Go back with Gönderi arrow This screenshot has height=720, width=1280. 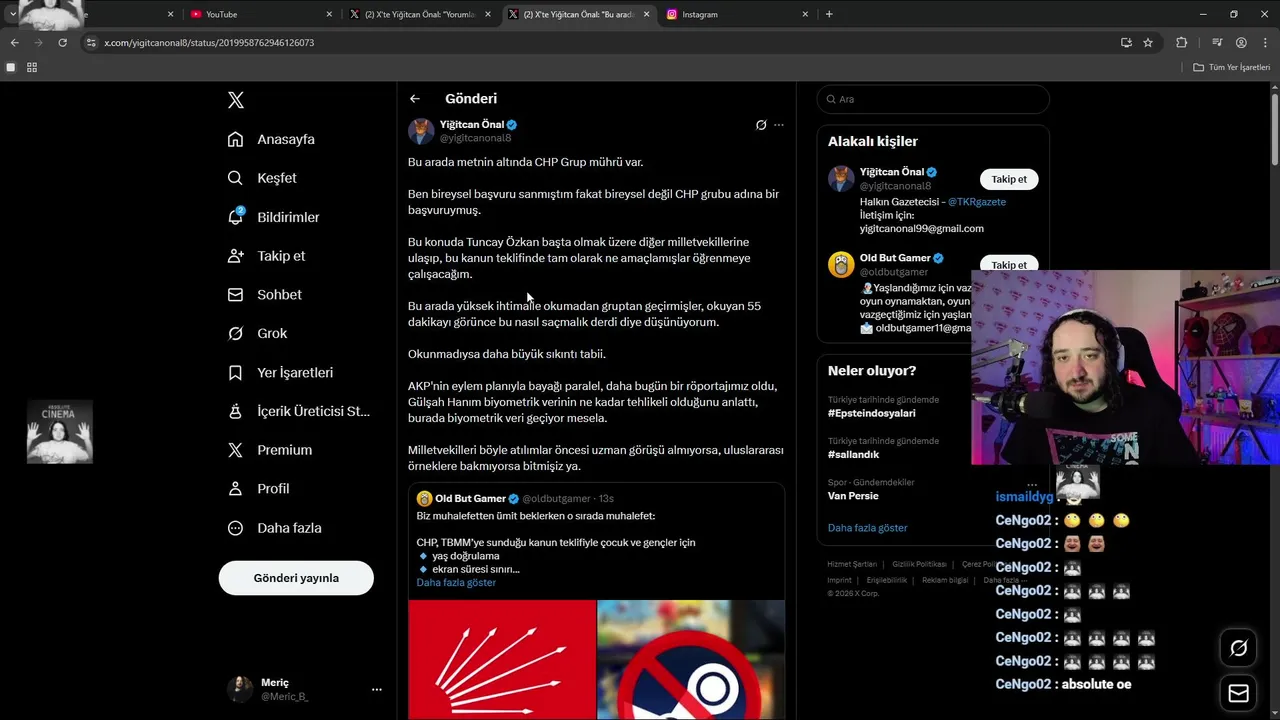click(x=415, y=99)
